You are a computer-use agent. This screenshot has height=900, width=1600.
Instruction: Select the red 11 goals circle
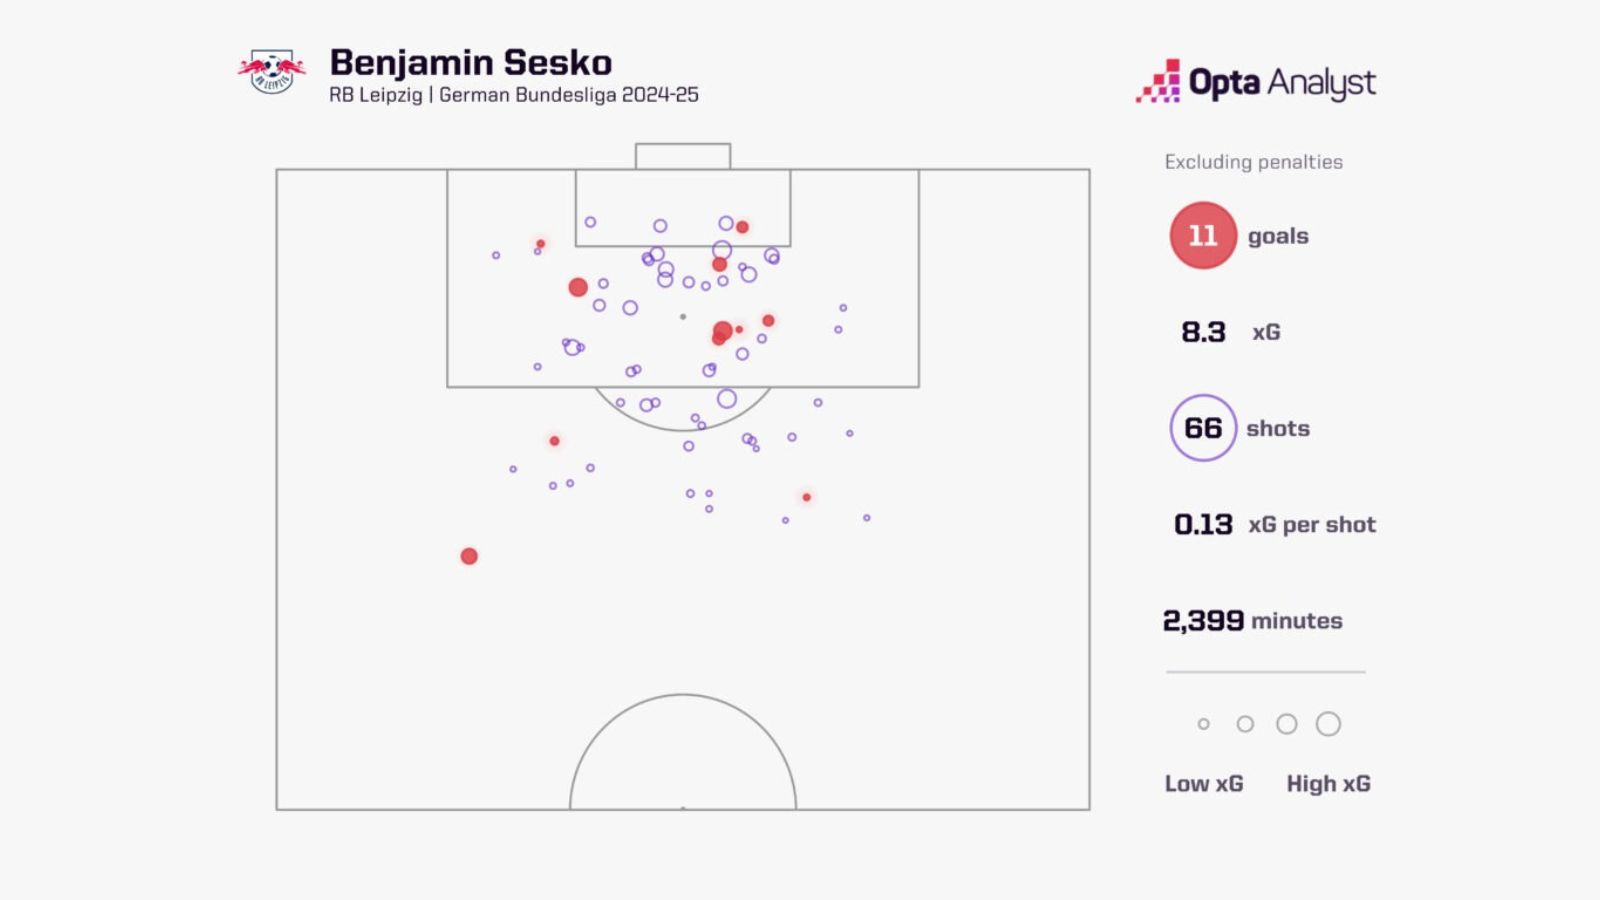coord(1203,236)
